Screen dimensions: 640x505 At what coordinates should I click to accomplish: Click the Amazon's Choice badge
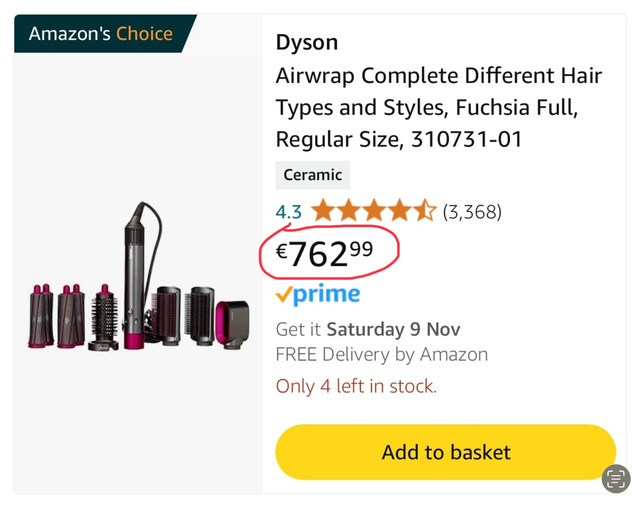pos(100,34)
